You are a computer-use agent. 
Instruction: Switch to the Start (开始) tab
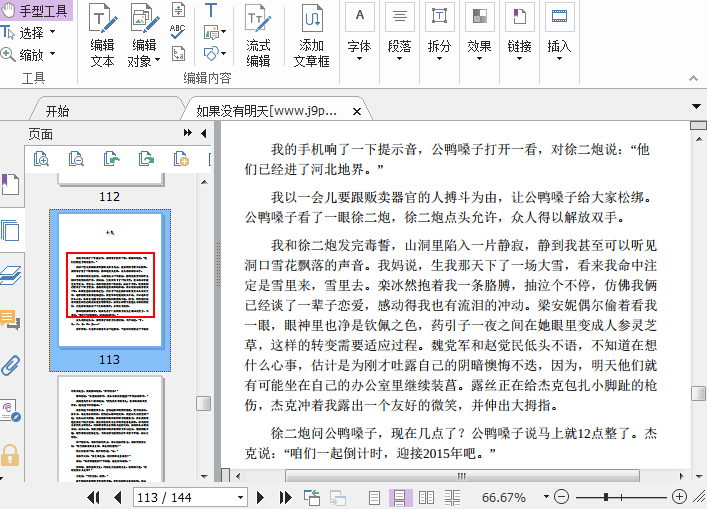coord(57,111)
